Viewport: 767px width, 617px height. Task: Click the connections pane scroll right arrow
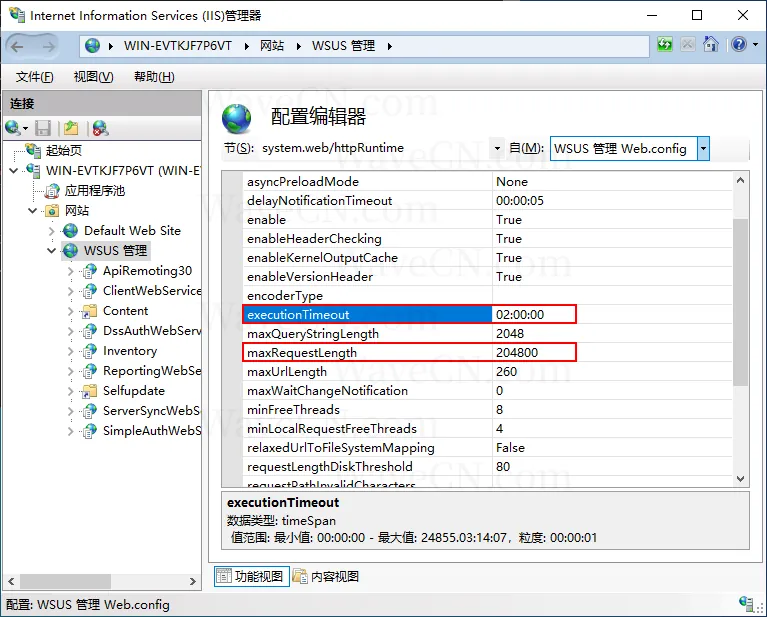point(193,581)
